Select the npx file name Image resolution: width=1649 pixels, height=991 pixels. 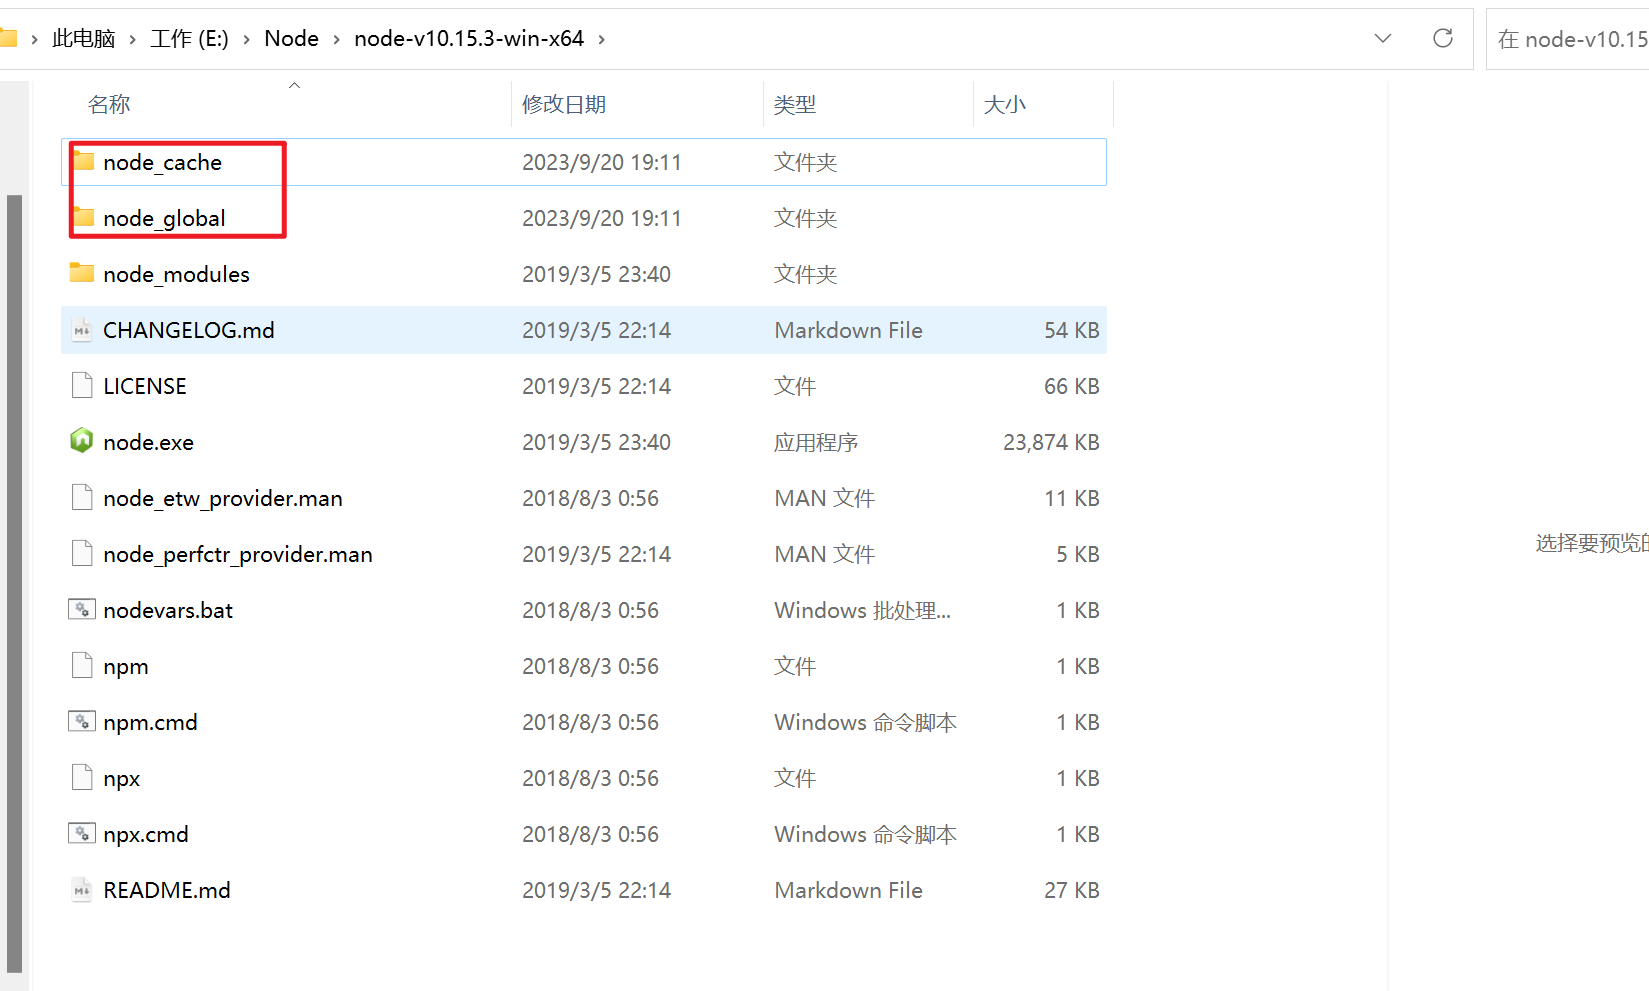(122, 779)
